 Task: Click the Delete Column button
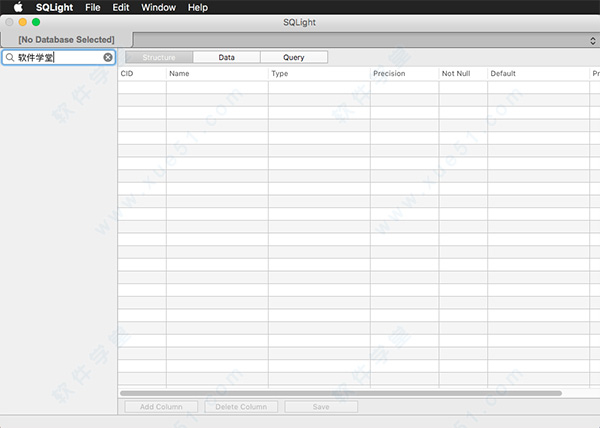click(241, 407)
